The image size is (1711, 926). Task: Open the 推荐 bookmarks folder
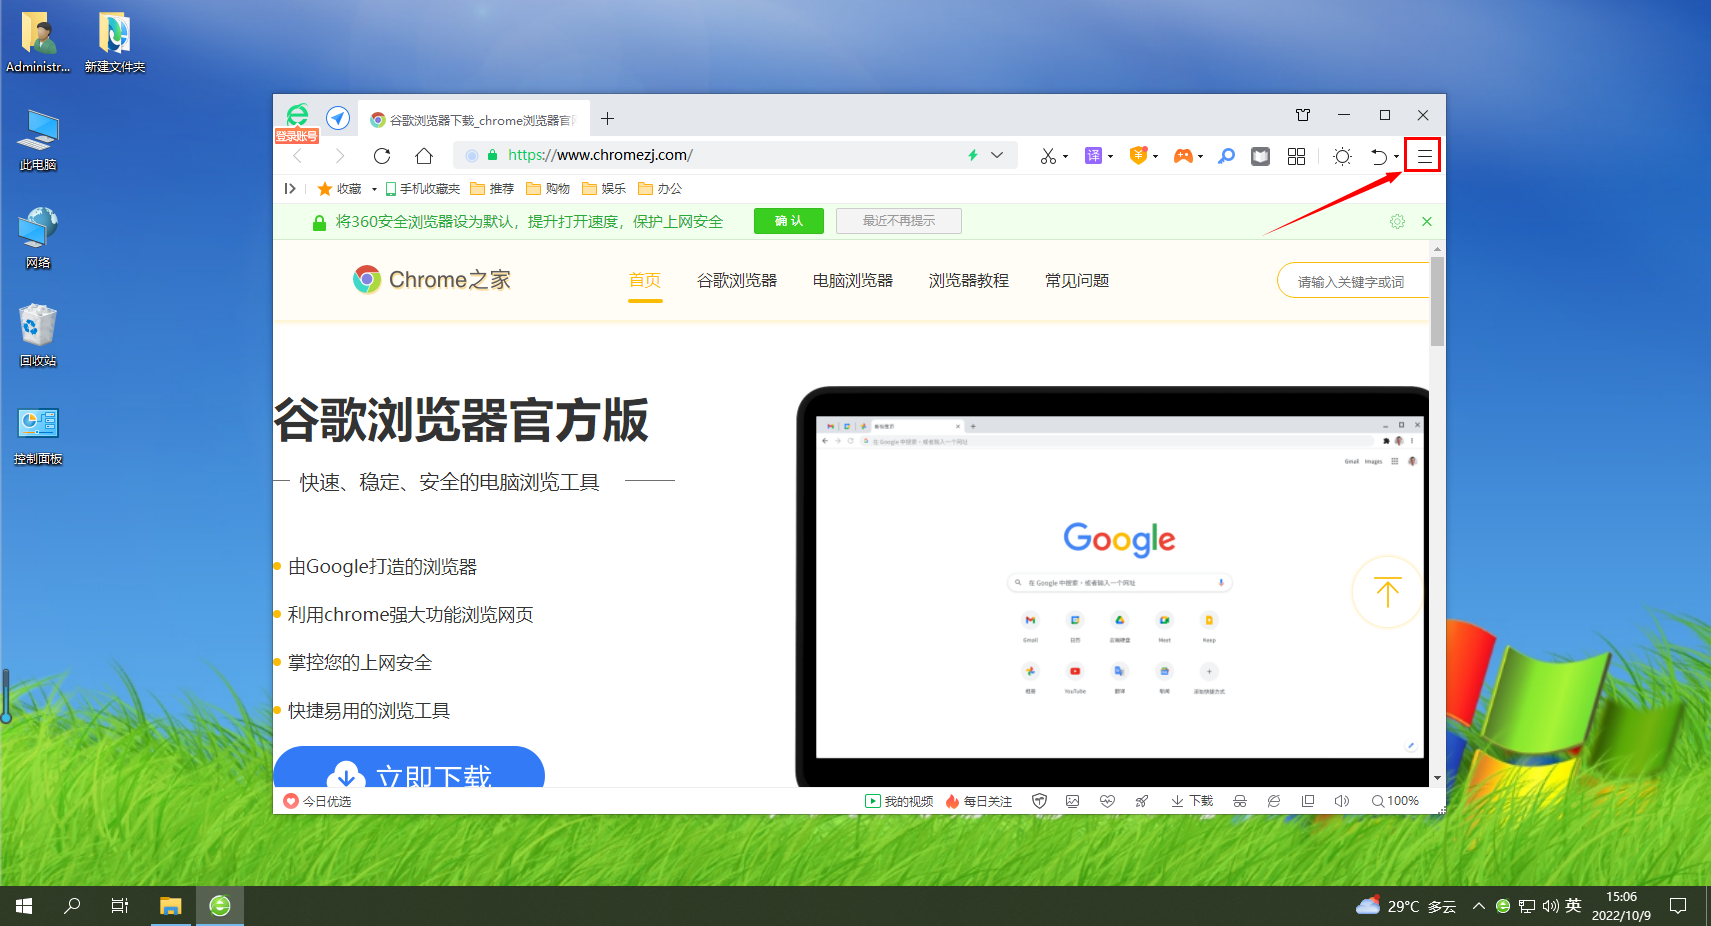point(492,189)
